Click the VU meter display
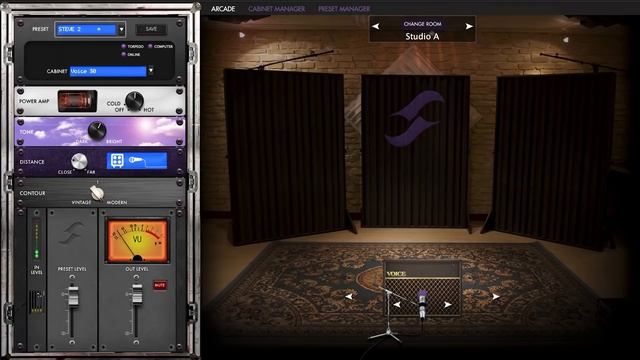640x360 pixels. pos(137,241)
